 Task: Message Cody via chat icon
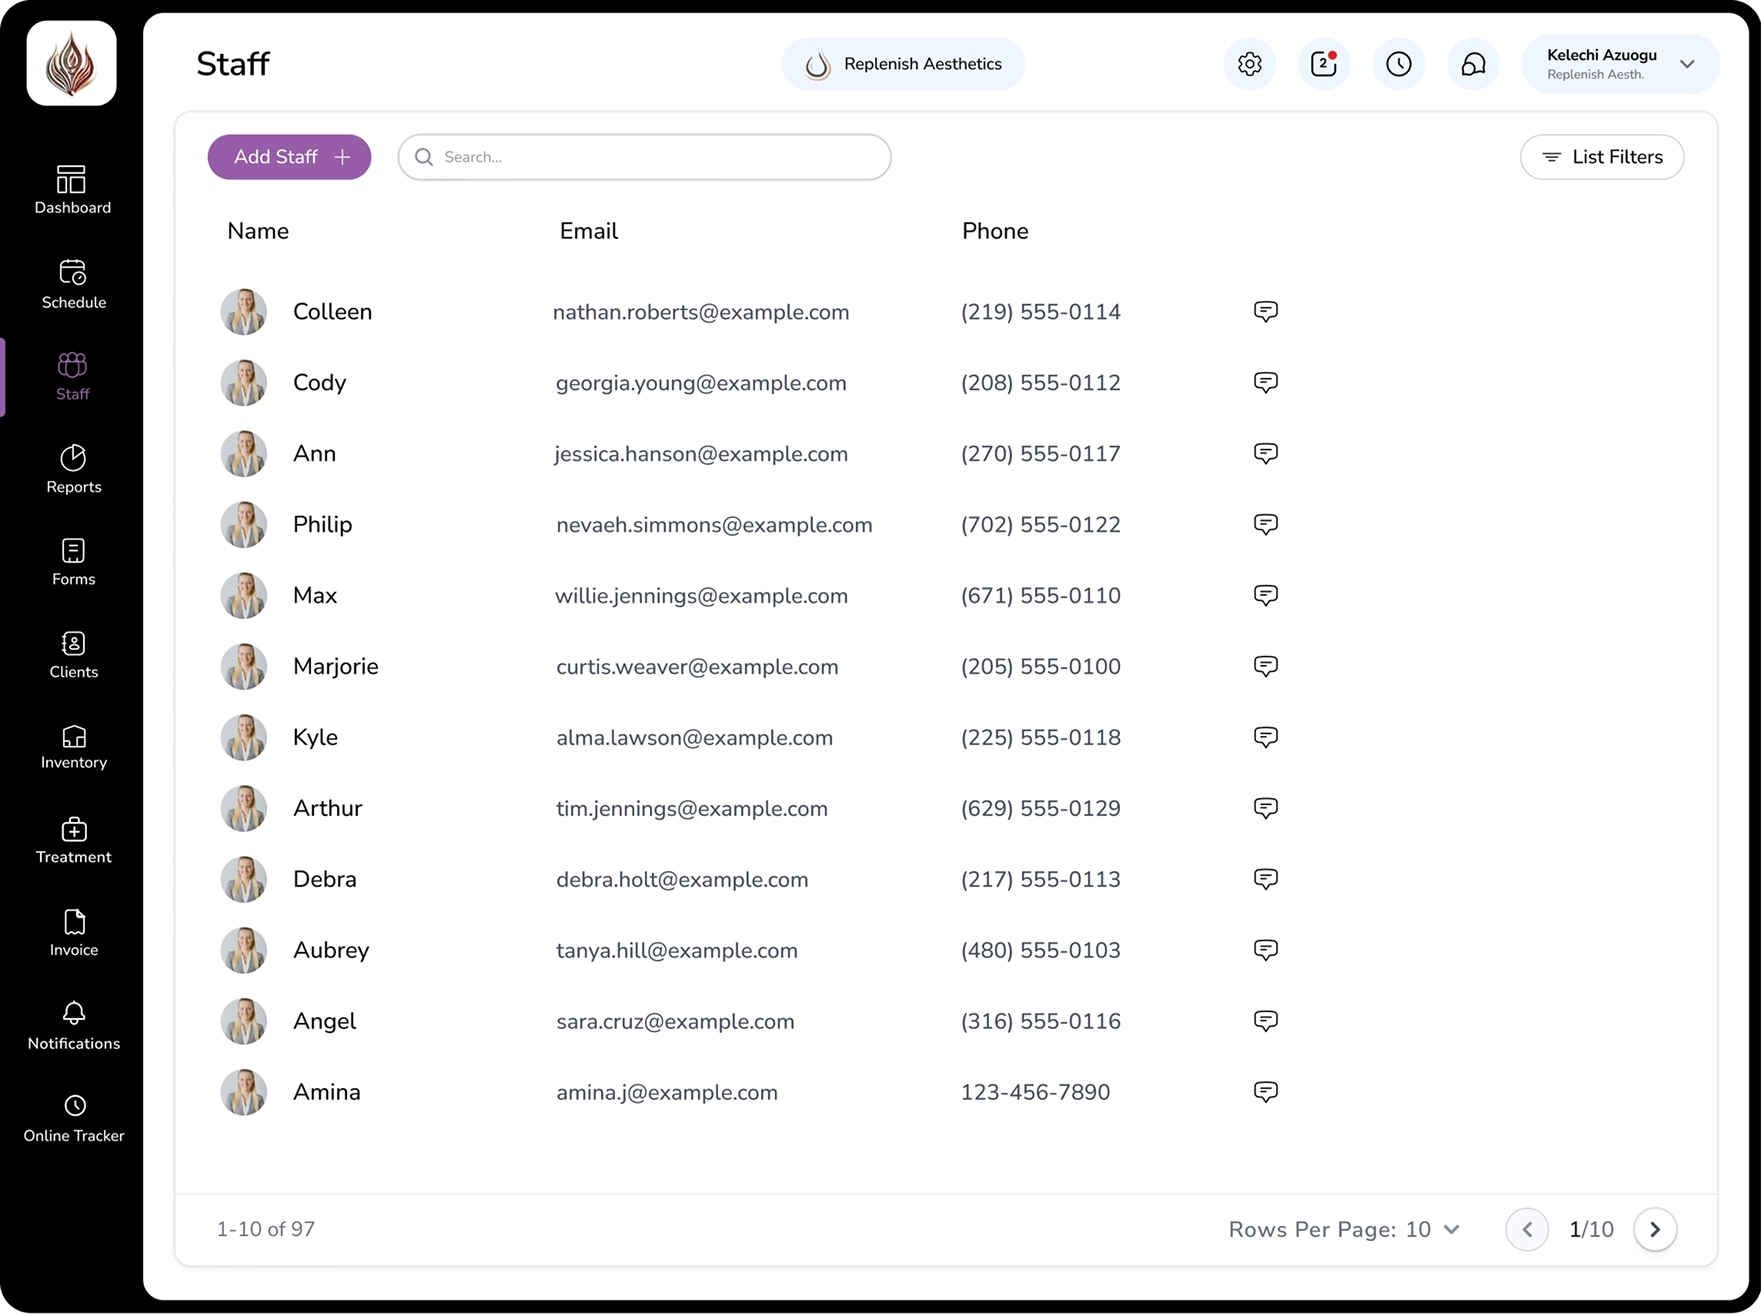tap(1265, 382)
